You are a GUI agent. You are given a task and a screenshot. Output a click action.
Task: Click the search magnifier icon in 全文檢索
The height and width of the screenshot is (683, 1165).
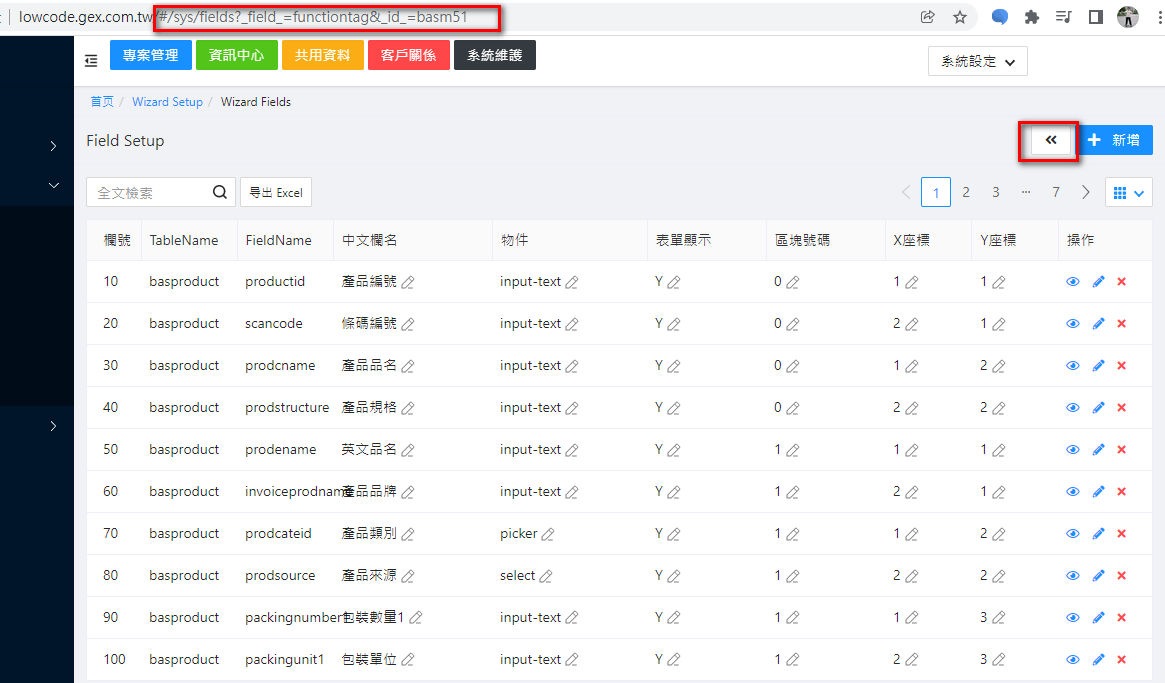coord(220,192)
